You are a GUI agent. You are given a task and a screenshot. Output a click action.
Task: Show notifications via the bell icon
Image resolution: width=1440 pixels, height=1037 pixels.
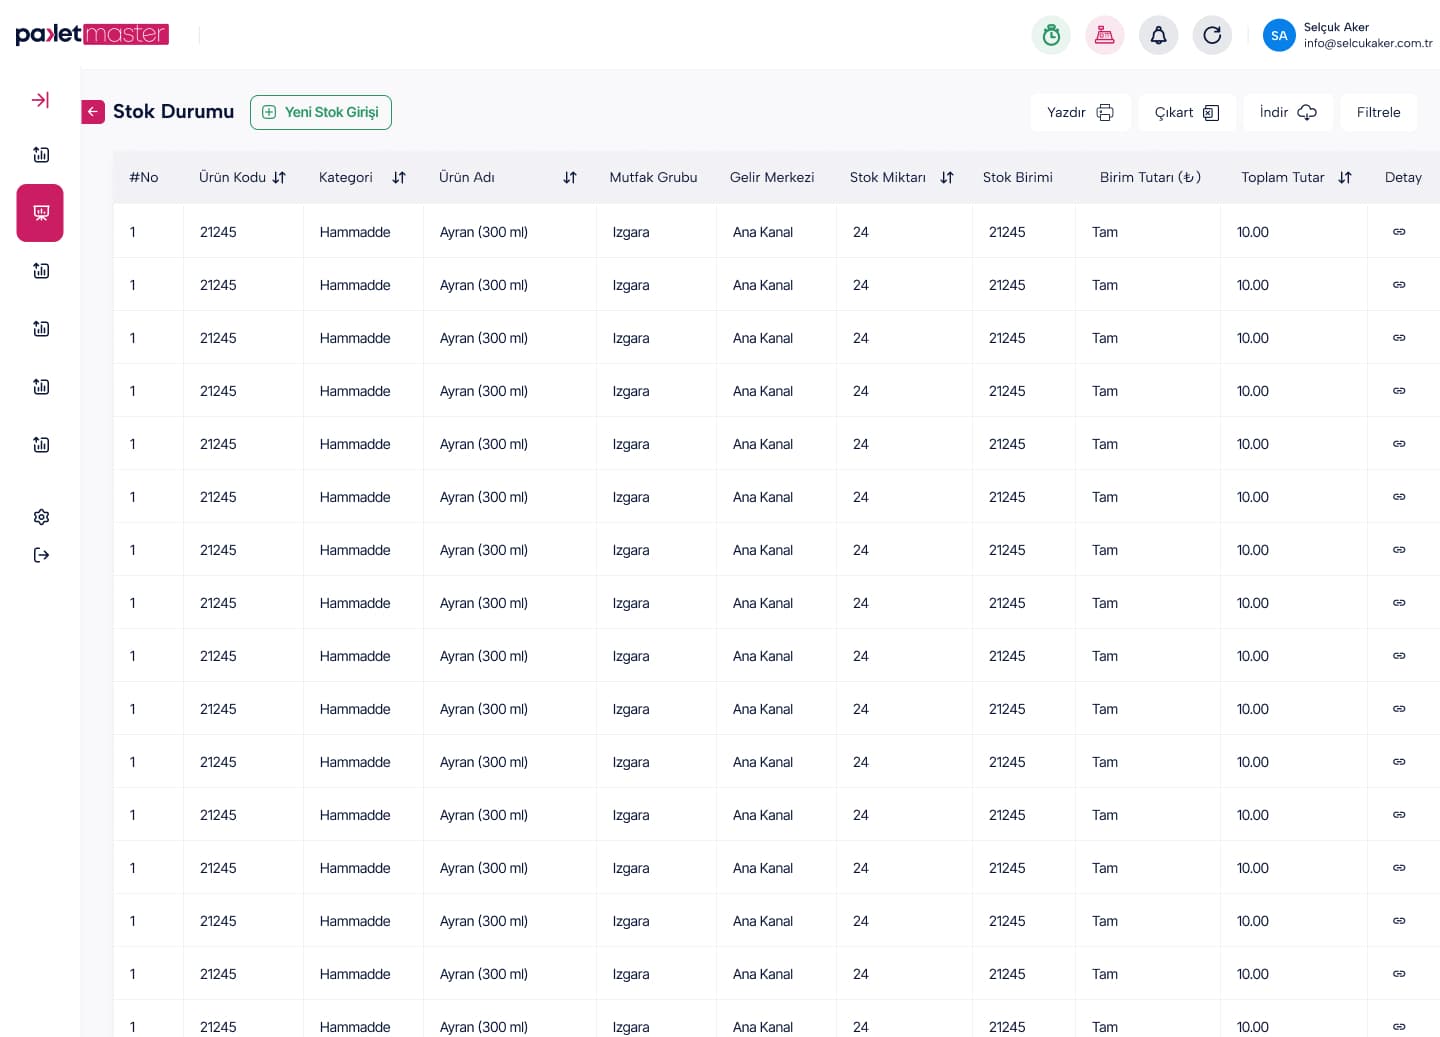[1158, 35]
